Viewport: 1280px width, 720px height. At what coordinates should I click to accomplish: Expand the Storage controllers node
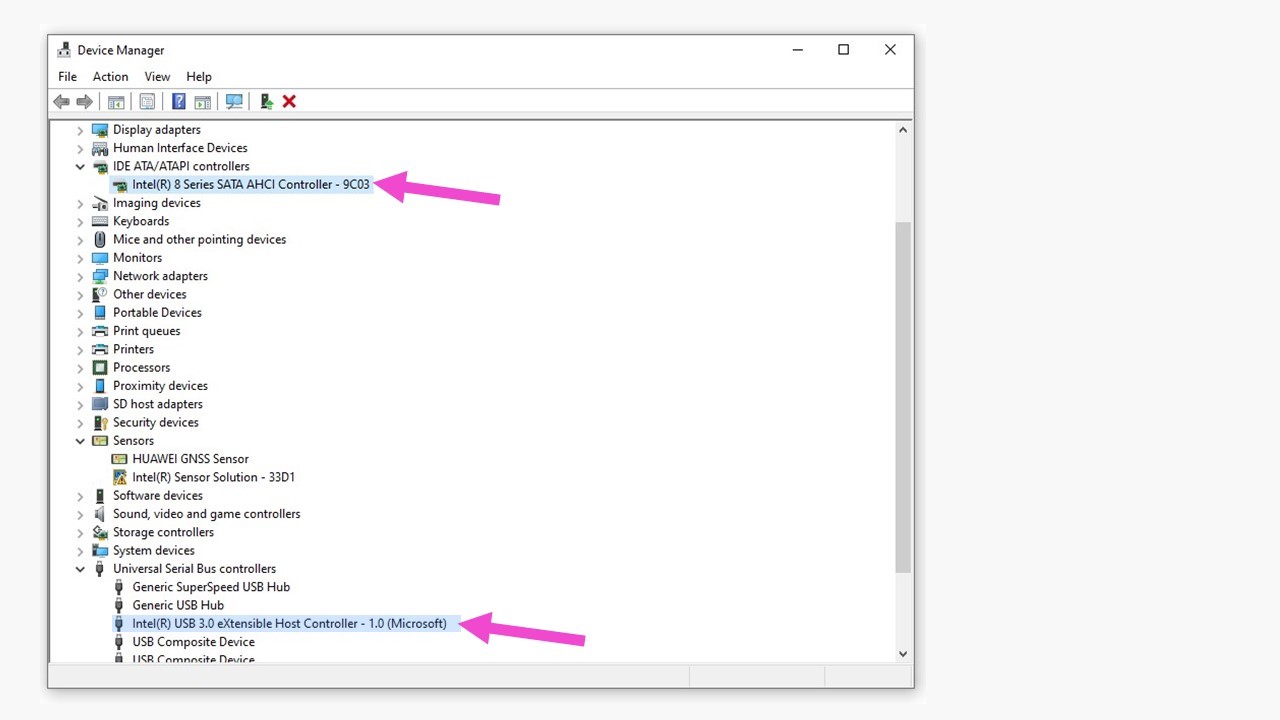pyautogui.click(x=81, y=532)
